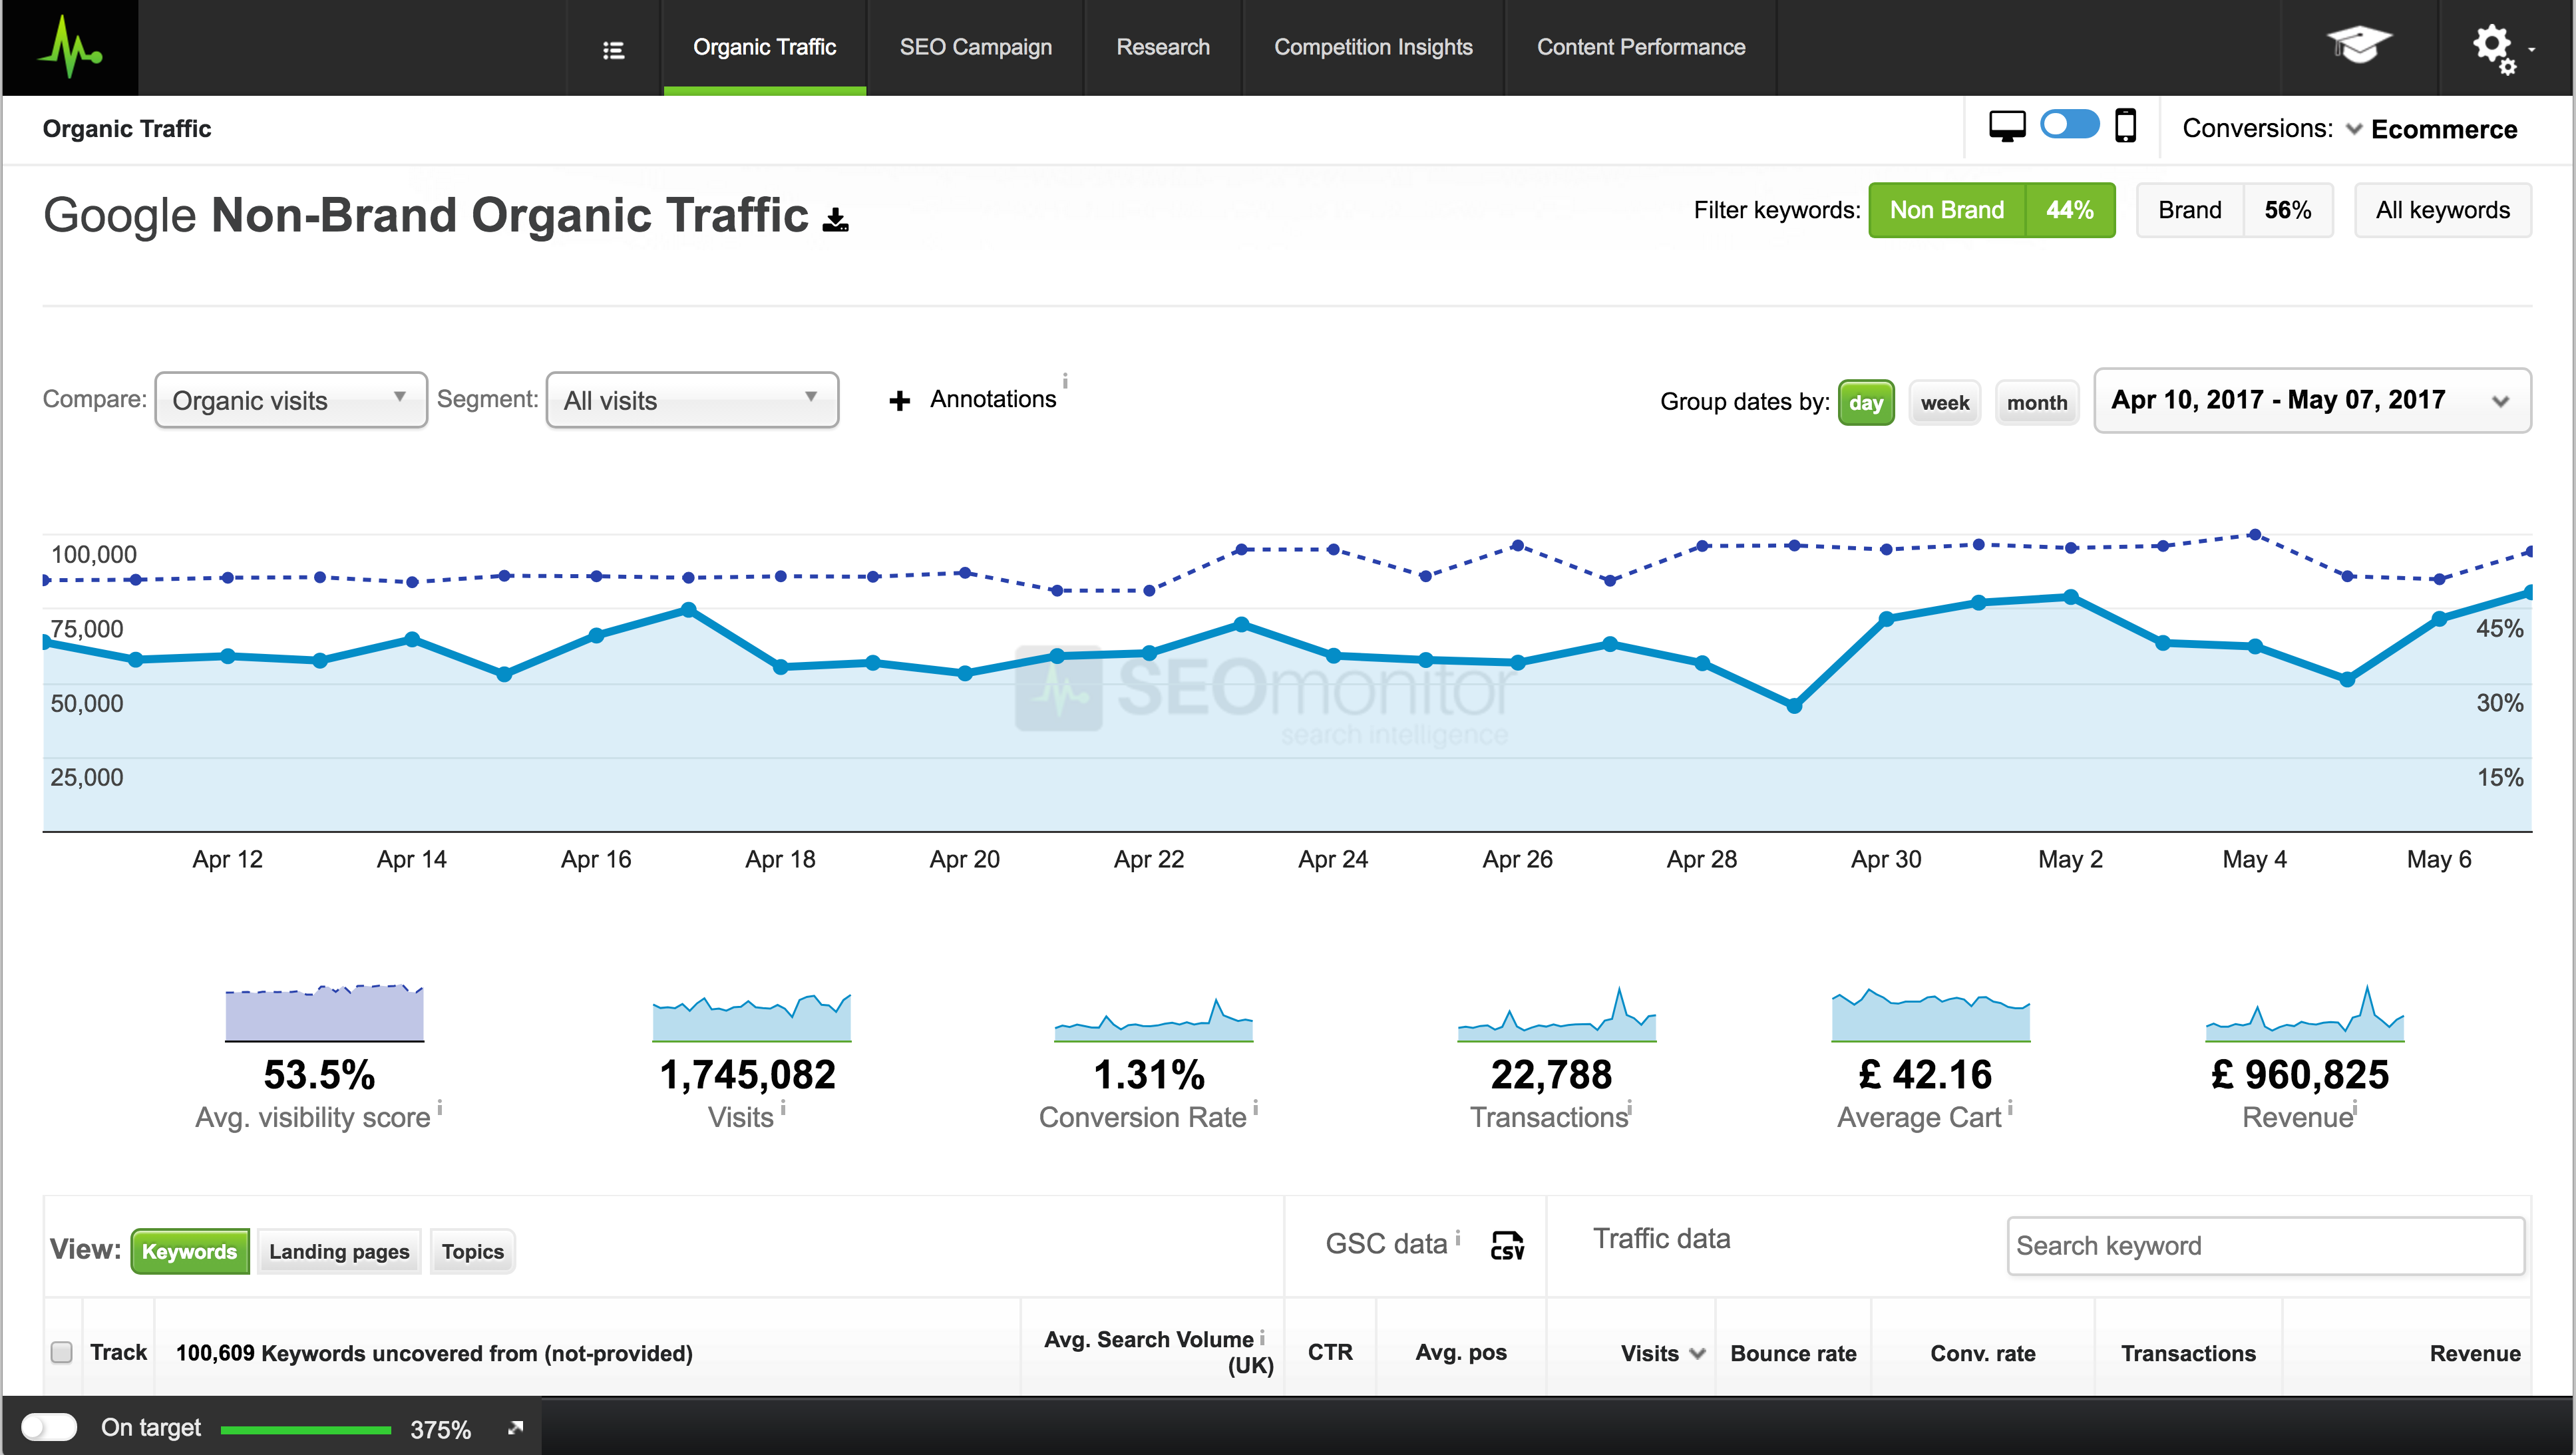The height and width of the screenshot is (1455, 2576).
Task: Group dates by week
Action: [x=1944, y=403]
